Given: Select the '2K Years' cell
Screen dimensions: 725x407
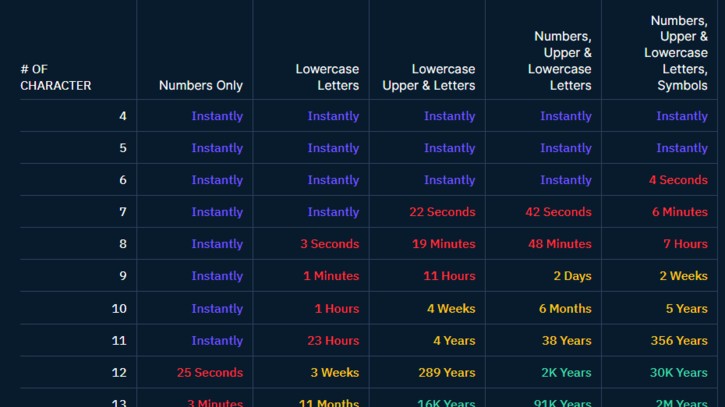Looking at the screenshot, I should coord(565,373).
